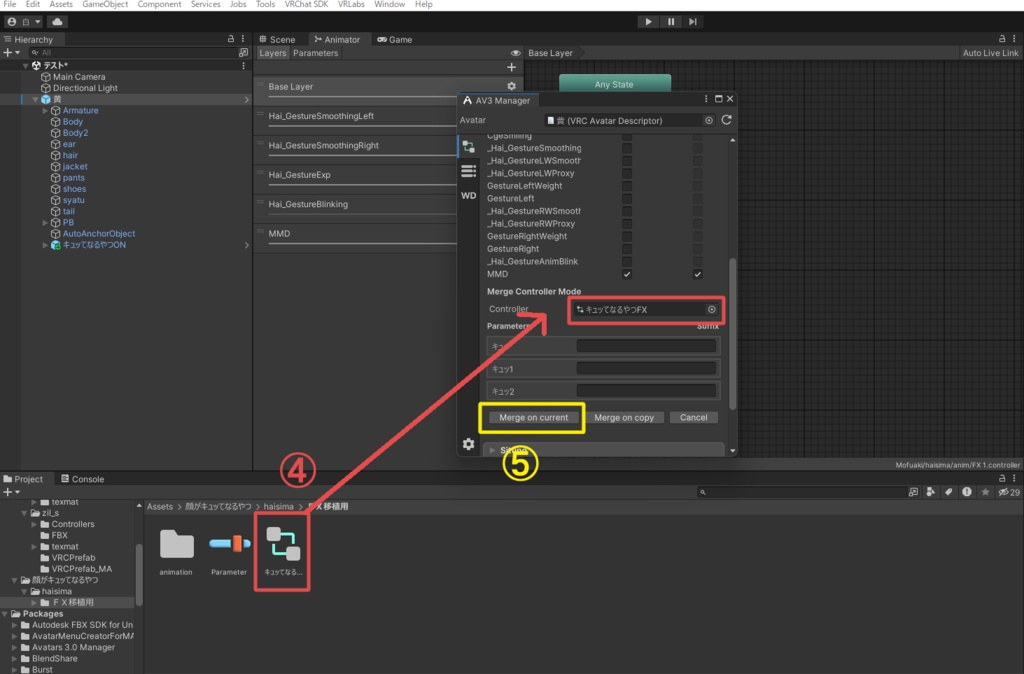The image size is (1024, 674).
Task: Collapse the zil_s folder
Action: pos(24,513)
